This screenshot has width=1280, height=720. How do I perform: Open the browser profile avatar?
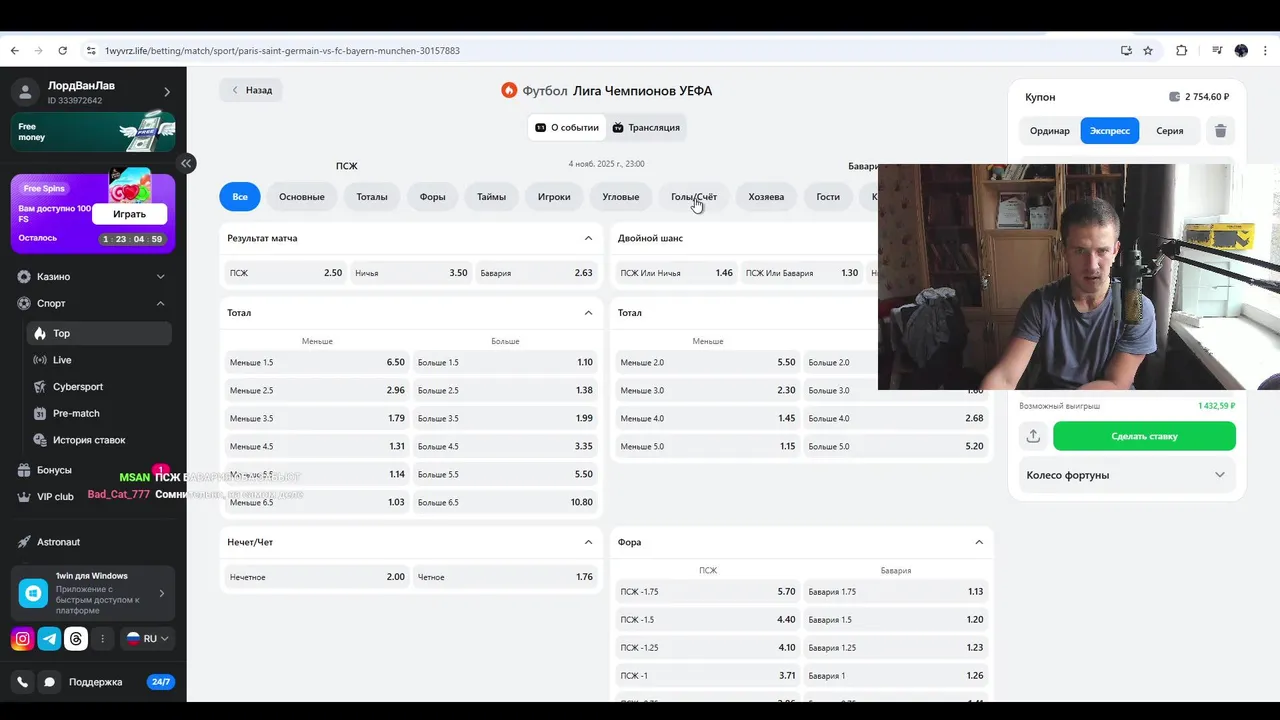(1241, 50)
